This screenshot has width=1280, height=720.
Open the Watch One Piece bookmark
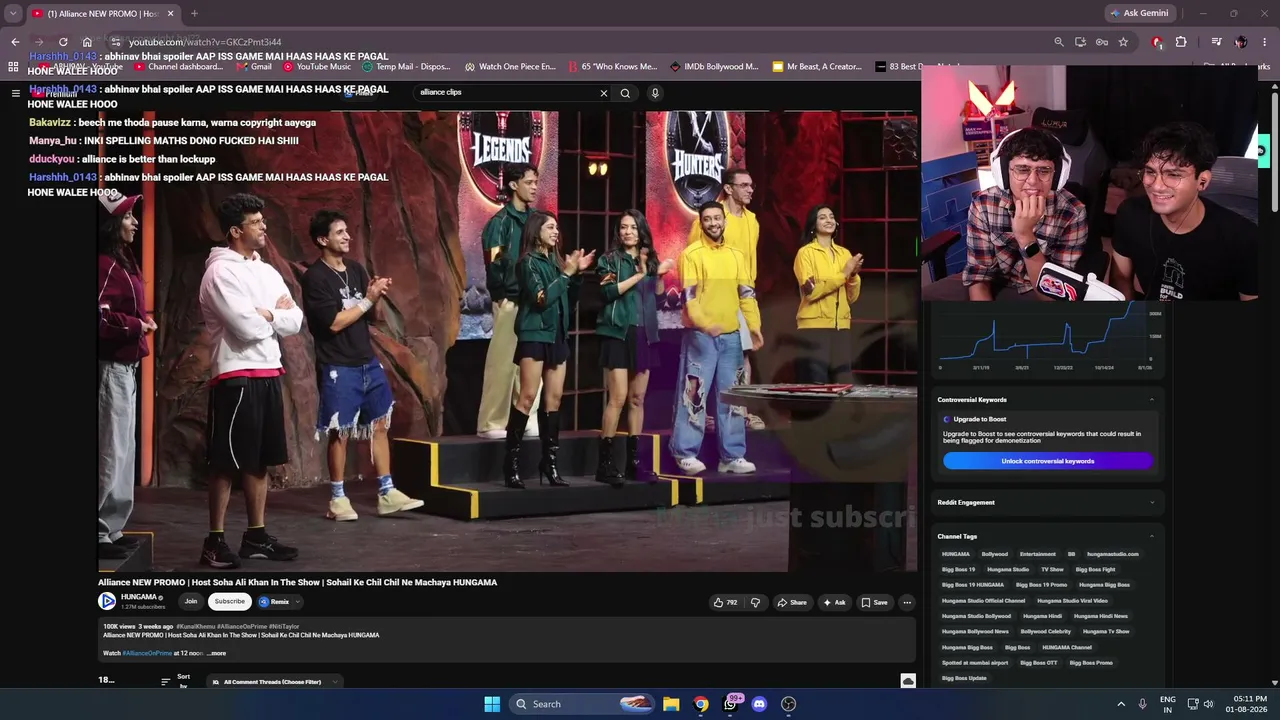point(510,67)
